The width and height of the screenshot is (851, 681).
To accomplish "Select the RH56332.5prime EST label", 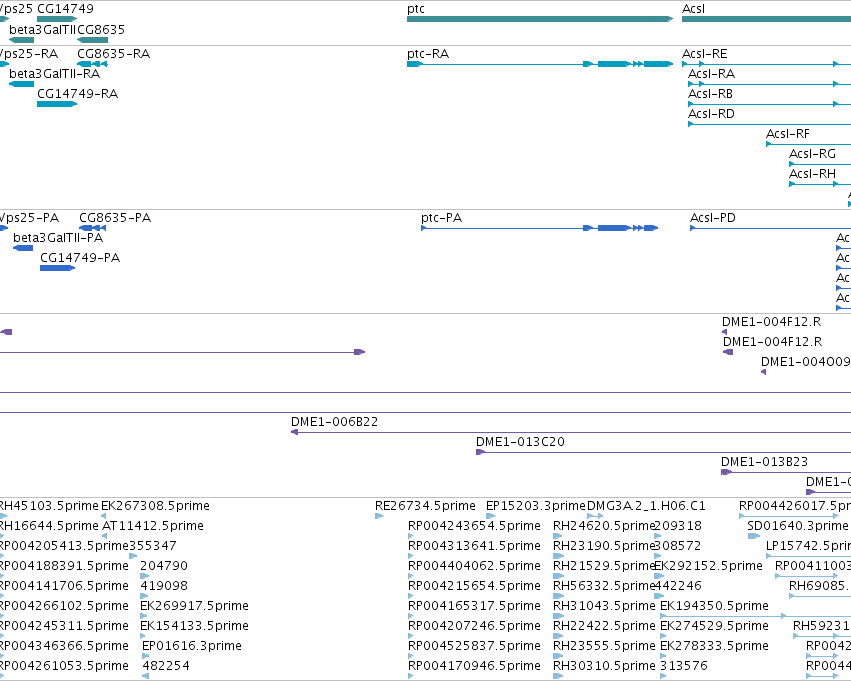I will [x=604, y=586].
